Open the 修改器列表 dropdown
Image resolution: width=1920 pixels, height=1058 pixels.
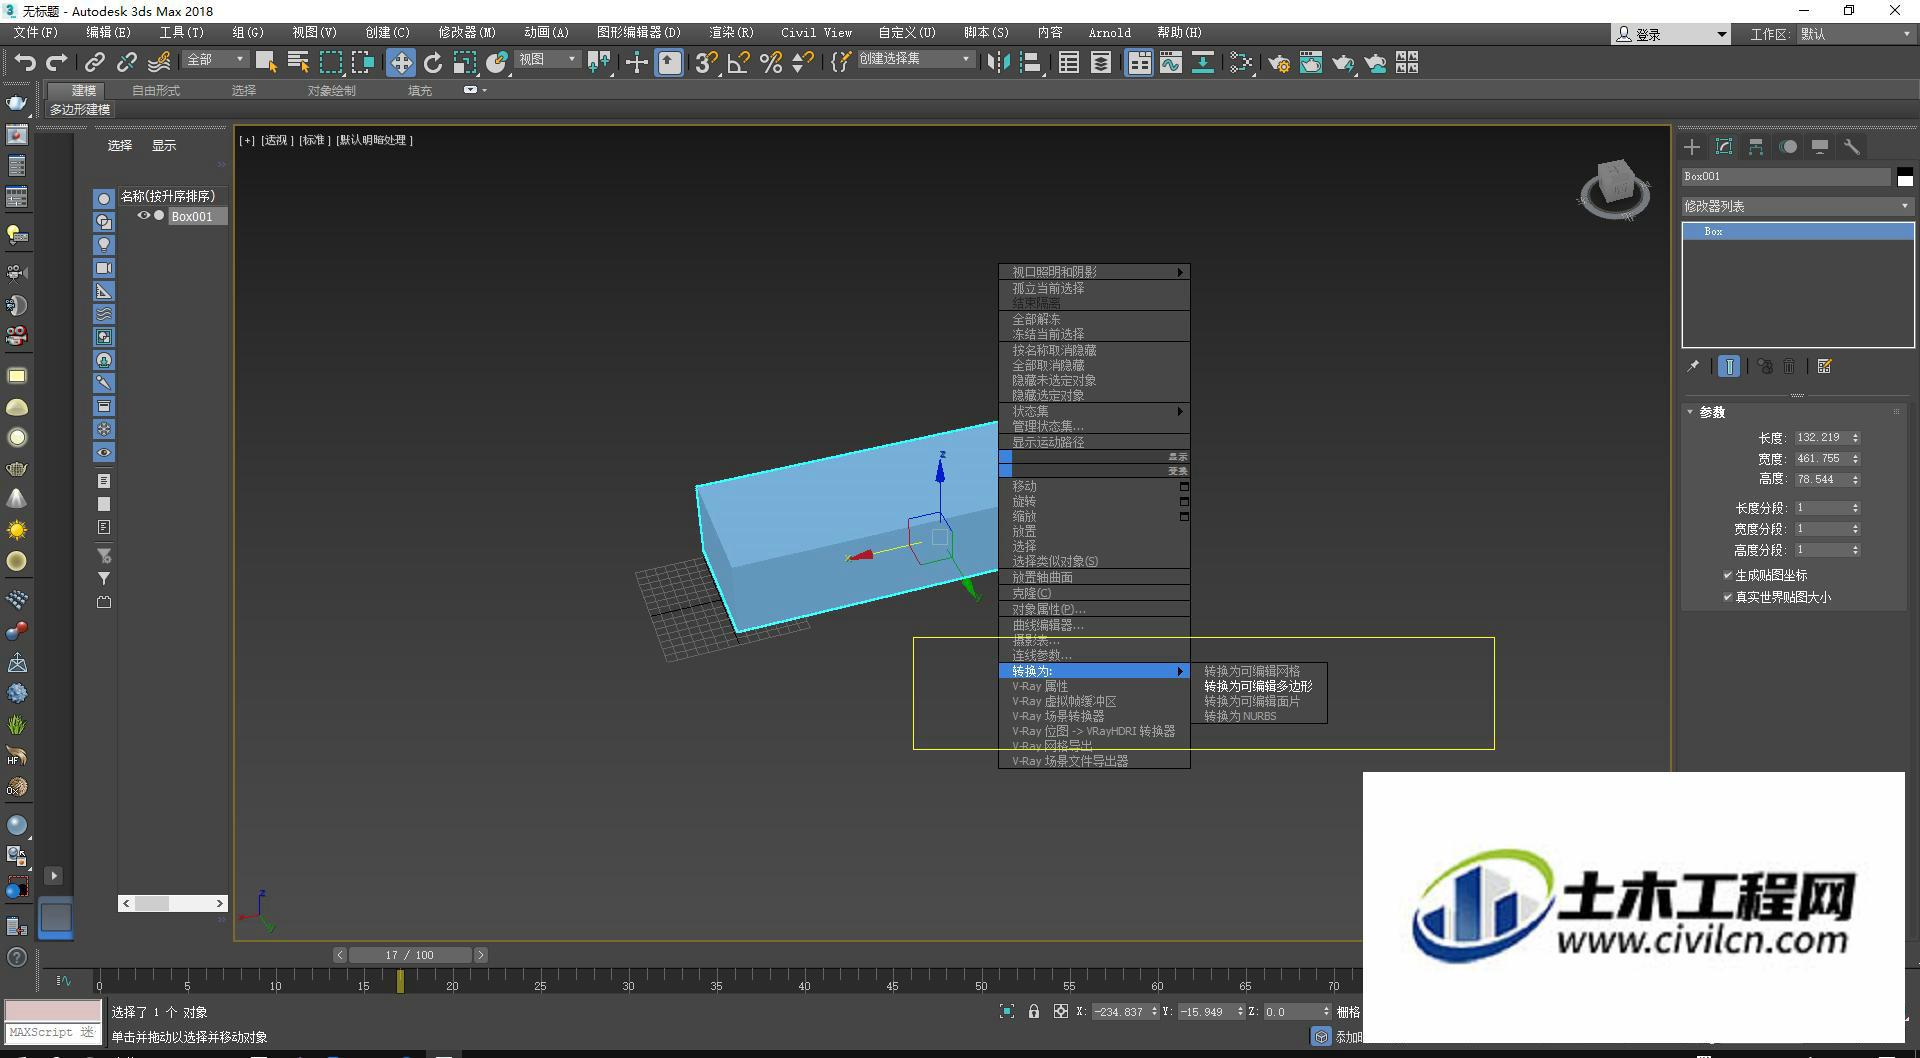tap(1797, 206)
